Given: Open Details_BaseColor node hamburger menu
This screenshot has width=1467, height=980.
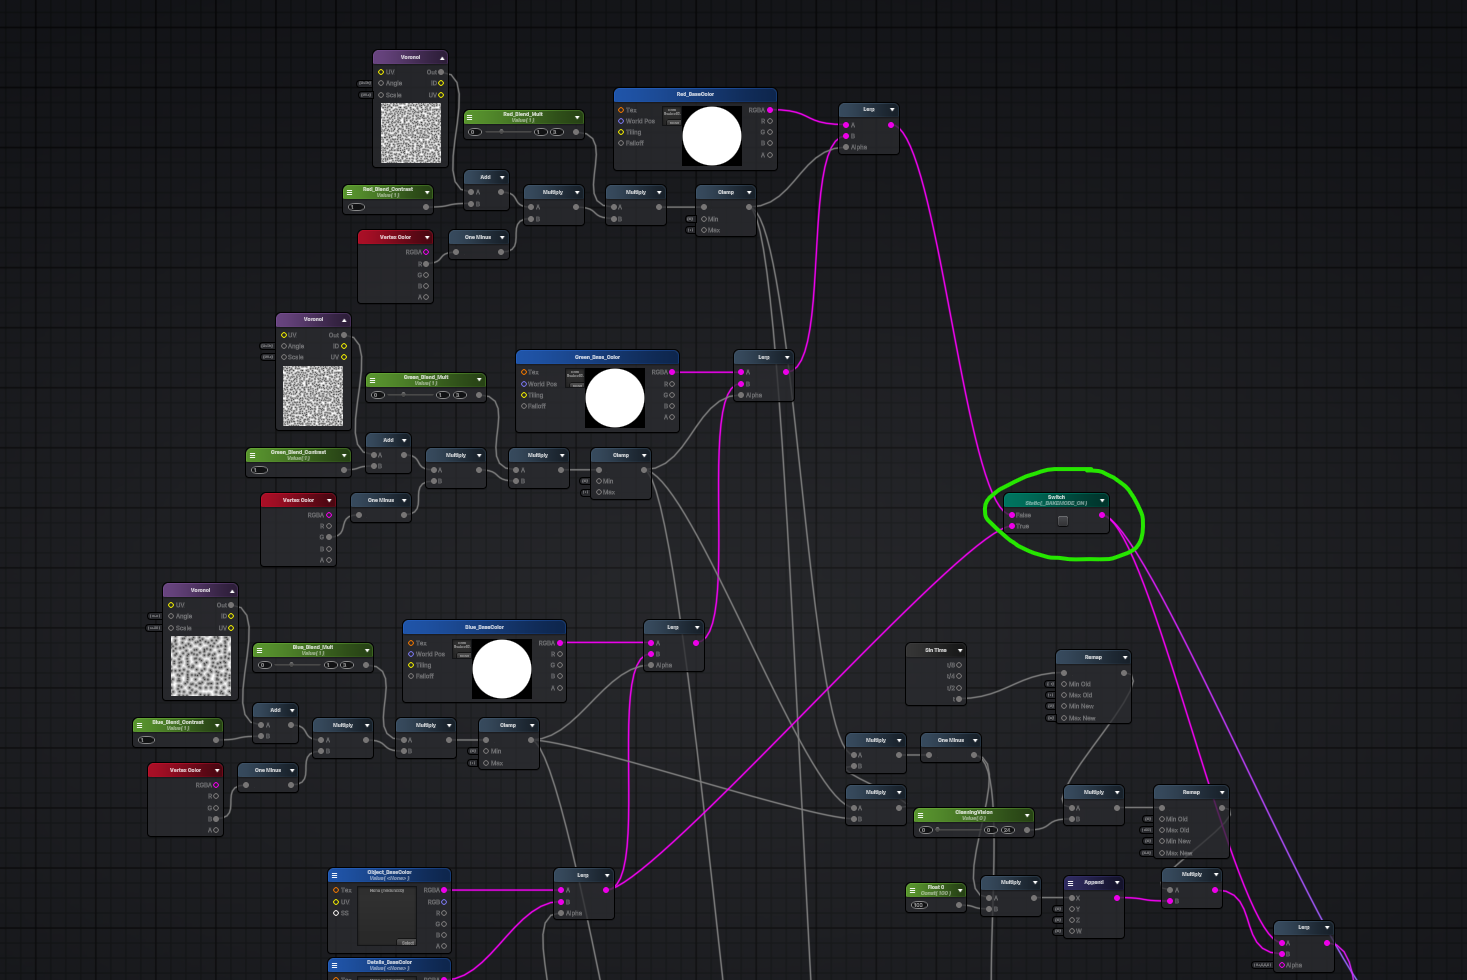Looking at the screenshot, I should tap(335, 965).
